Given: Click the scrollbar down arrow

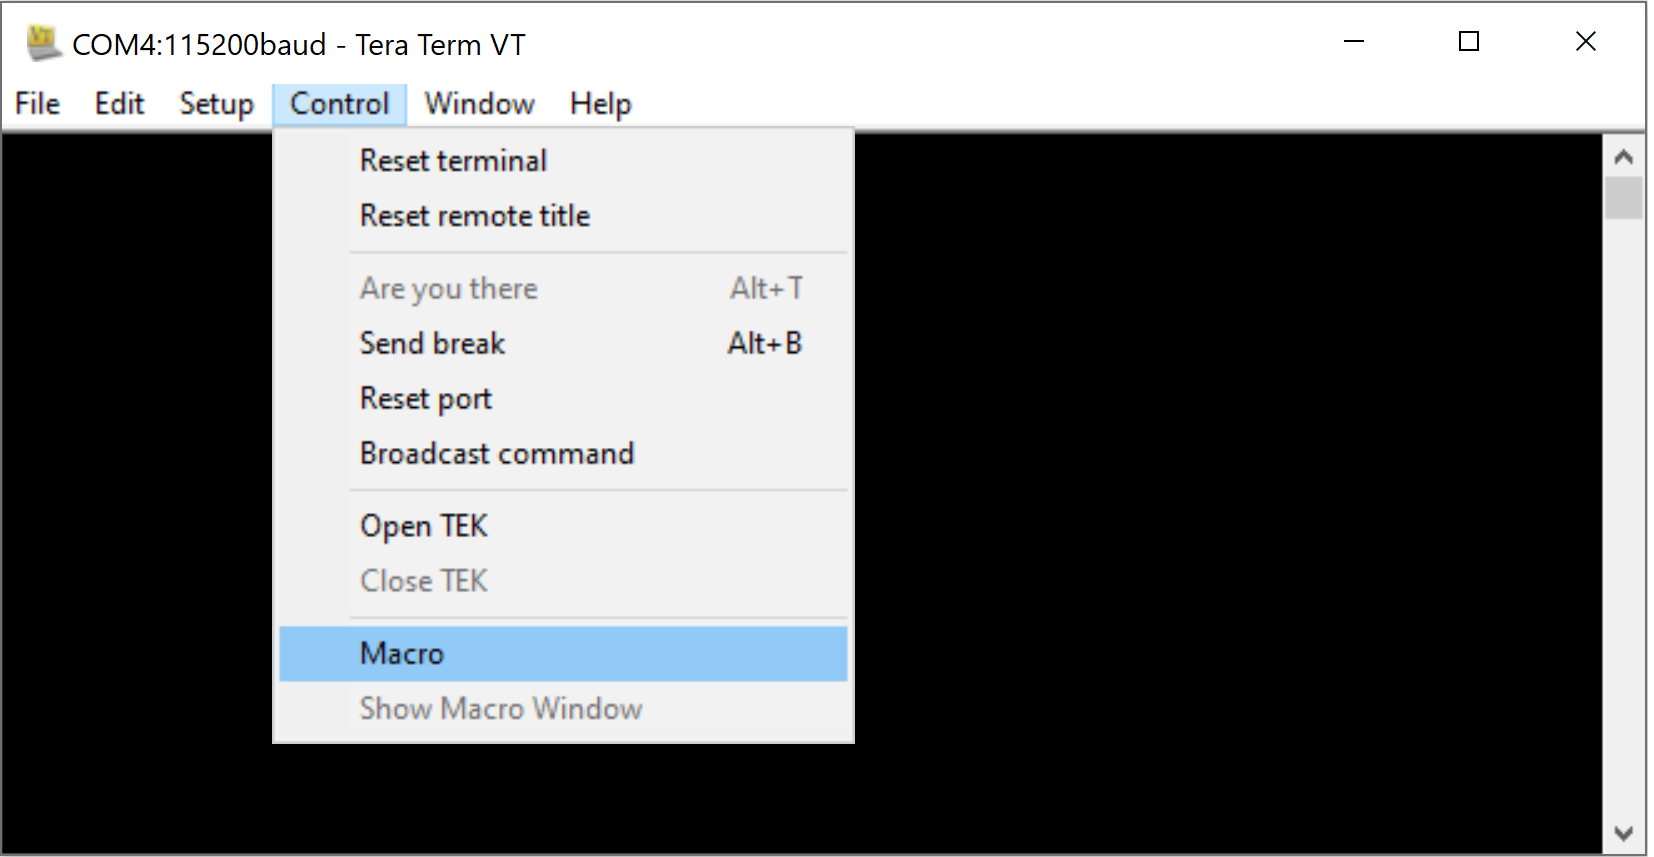Looking at the screenshot, I should [1623, 831].
